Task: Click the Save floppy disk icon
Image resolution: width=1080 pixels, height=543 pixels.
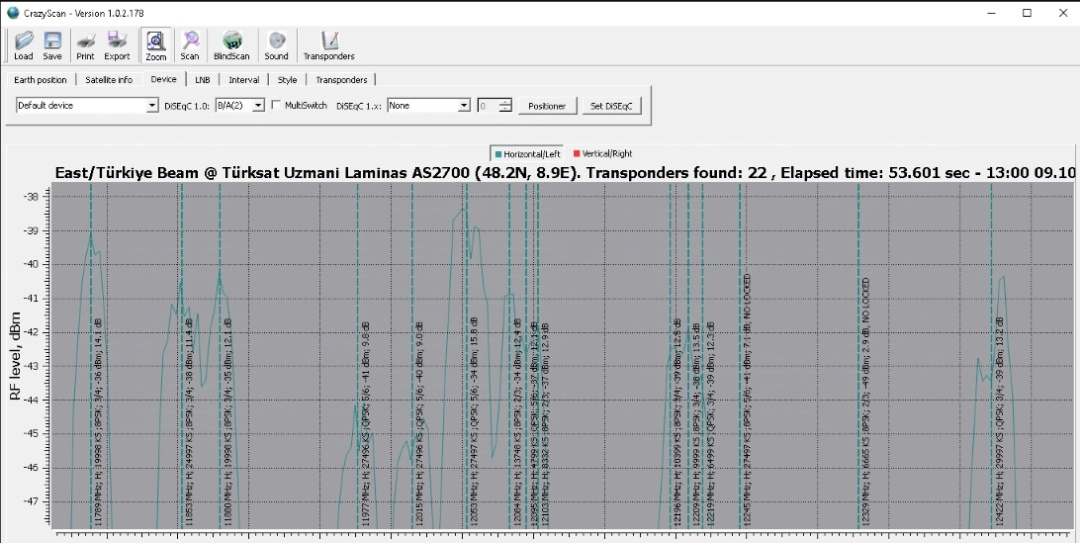Action: (52, 46)
